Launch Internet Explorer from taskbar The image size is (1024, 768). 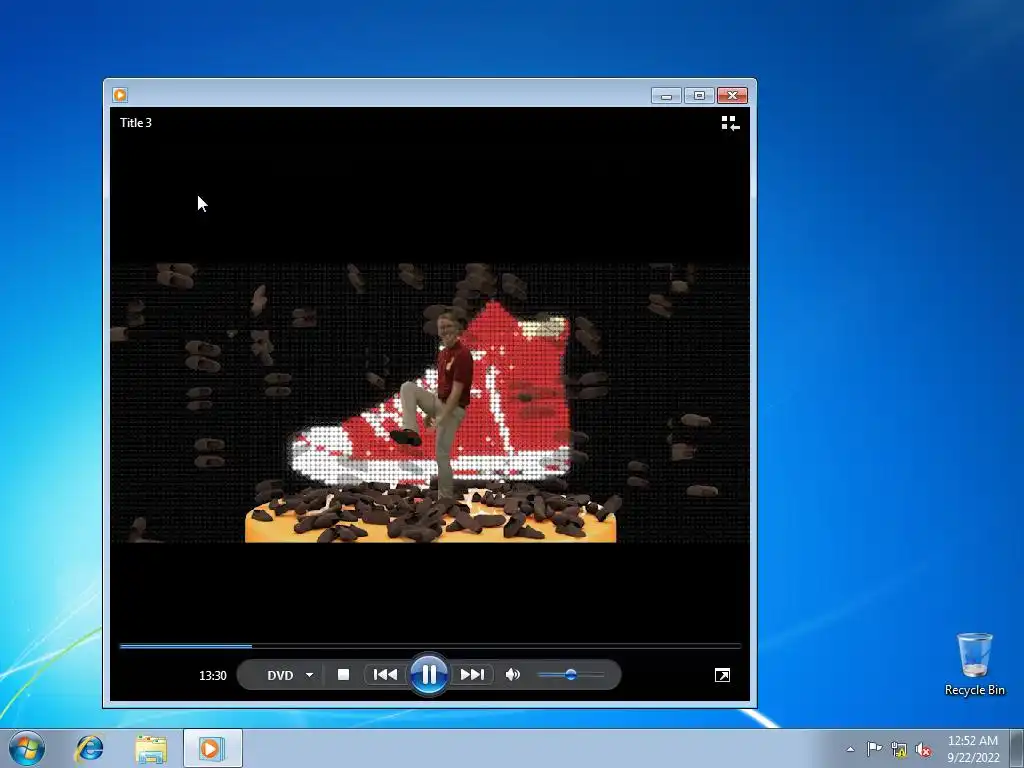coord(89,748)
